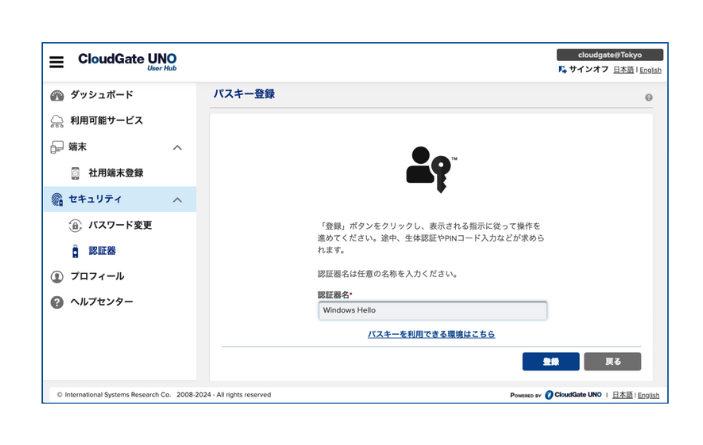Open the hamburger menu icon
The height and width of the screenshot is (445, 703).
(56, 62)
